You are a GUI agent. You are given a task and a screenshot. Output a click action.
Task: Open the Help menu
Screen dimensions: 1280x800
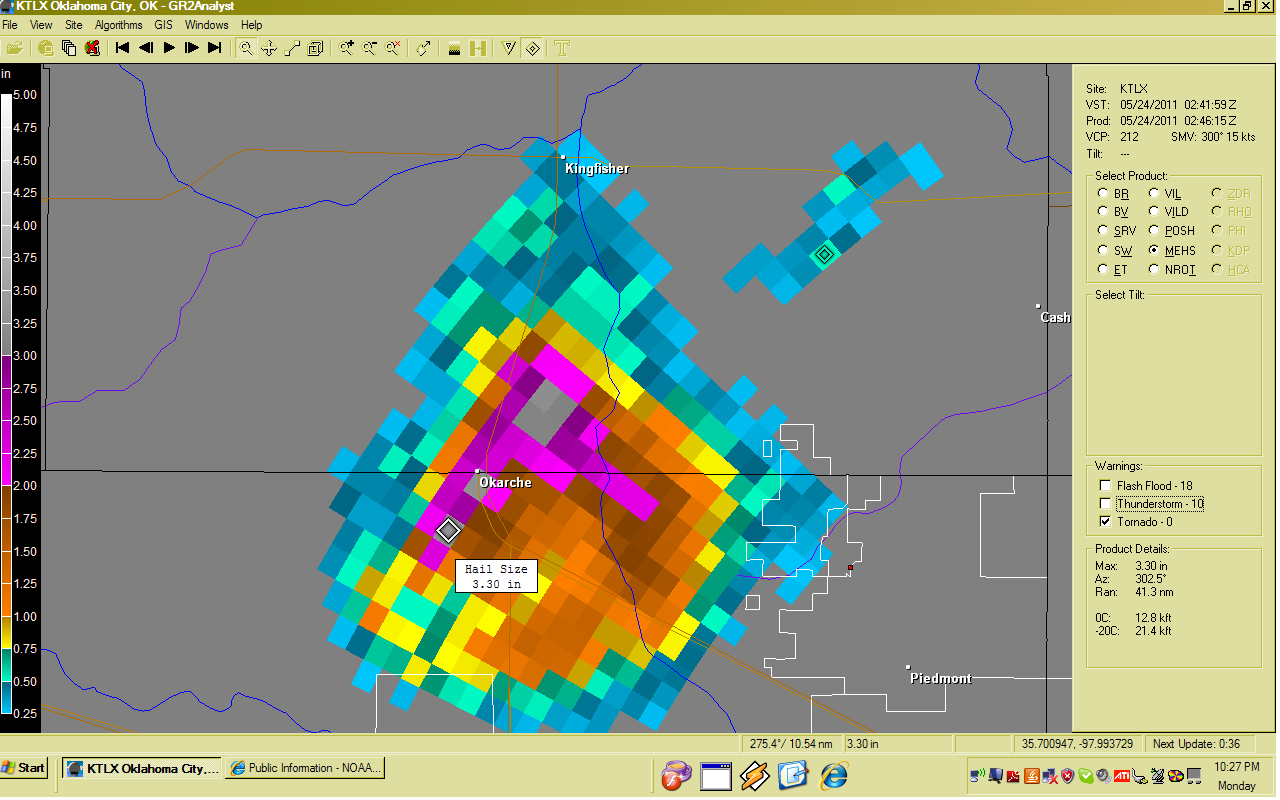252,25
